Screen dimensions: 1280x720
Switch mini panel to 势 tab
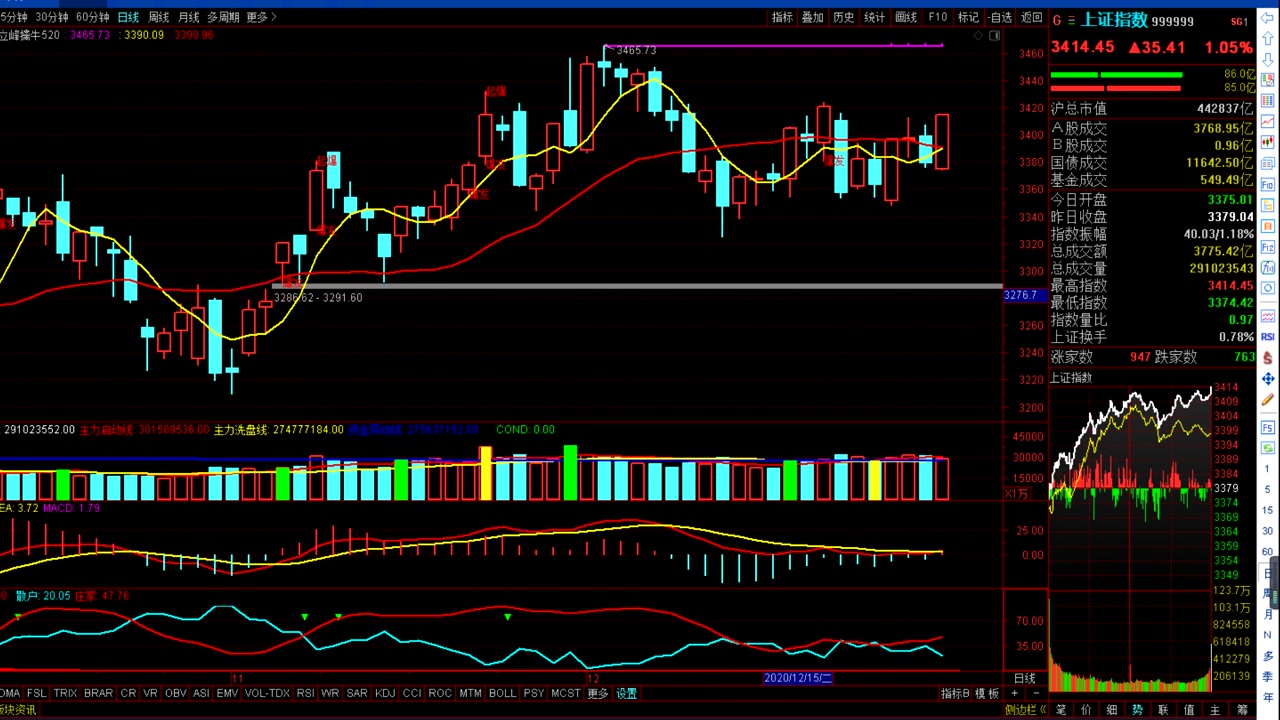(1138, 709)
